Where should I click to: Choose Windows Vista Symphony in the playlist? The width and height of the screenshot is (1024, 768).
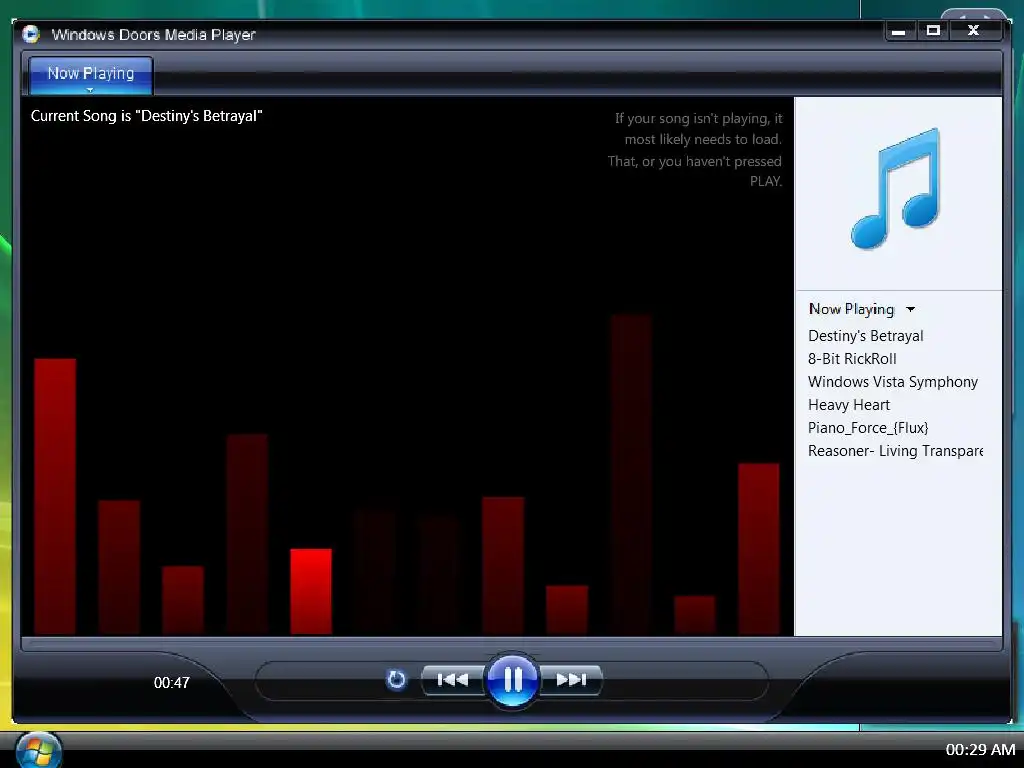point(892,381)
